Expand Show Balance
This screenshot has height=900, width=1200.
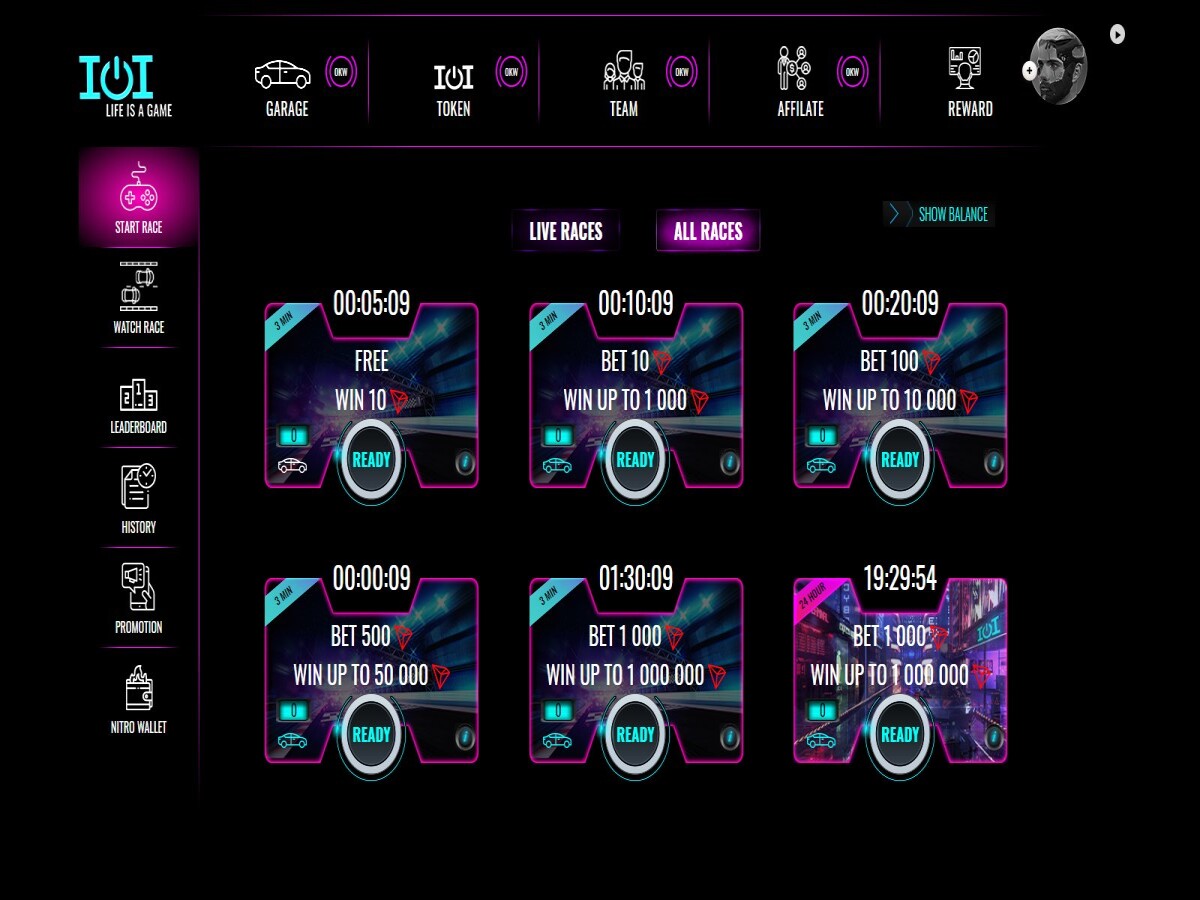938,214
